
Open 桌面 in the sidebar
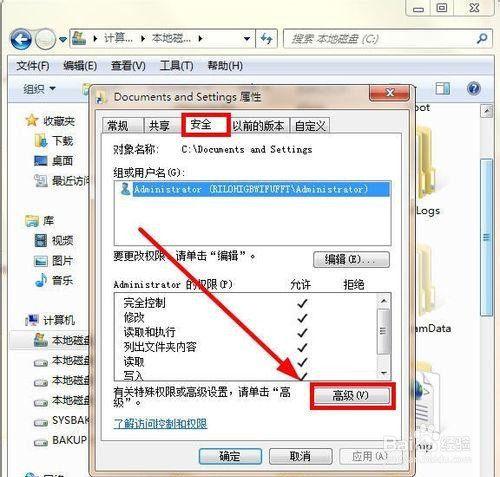(x=53, y=161)
